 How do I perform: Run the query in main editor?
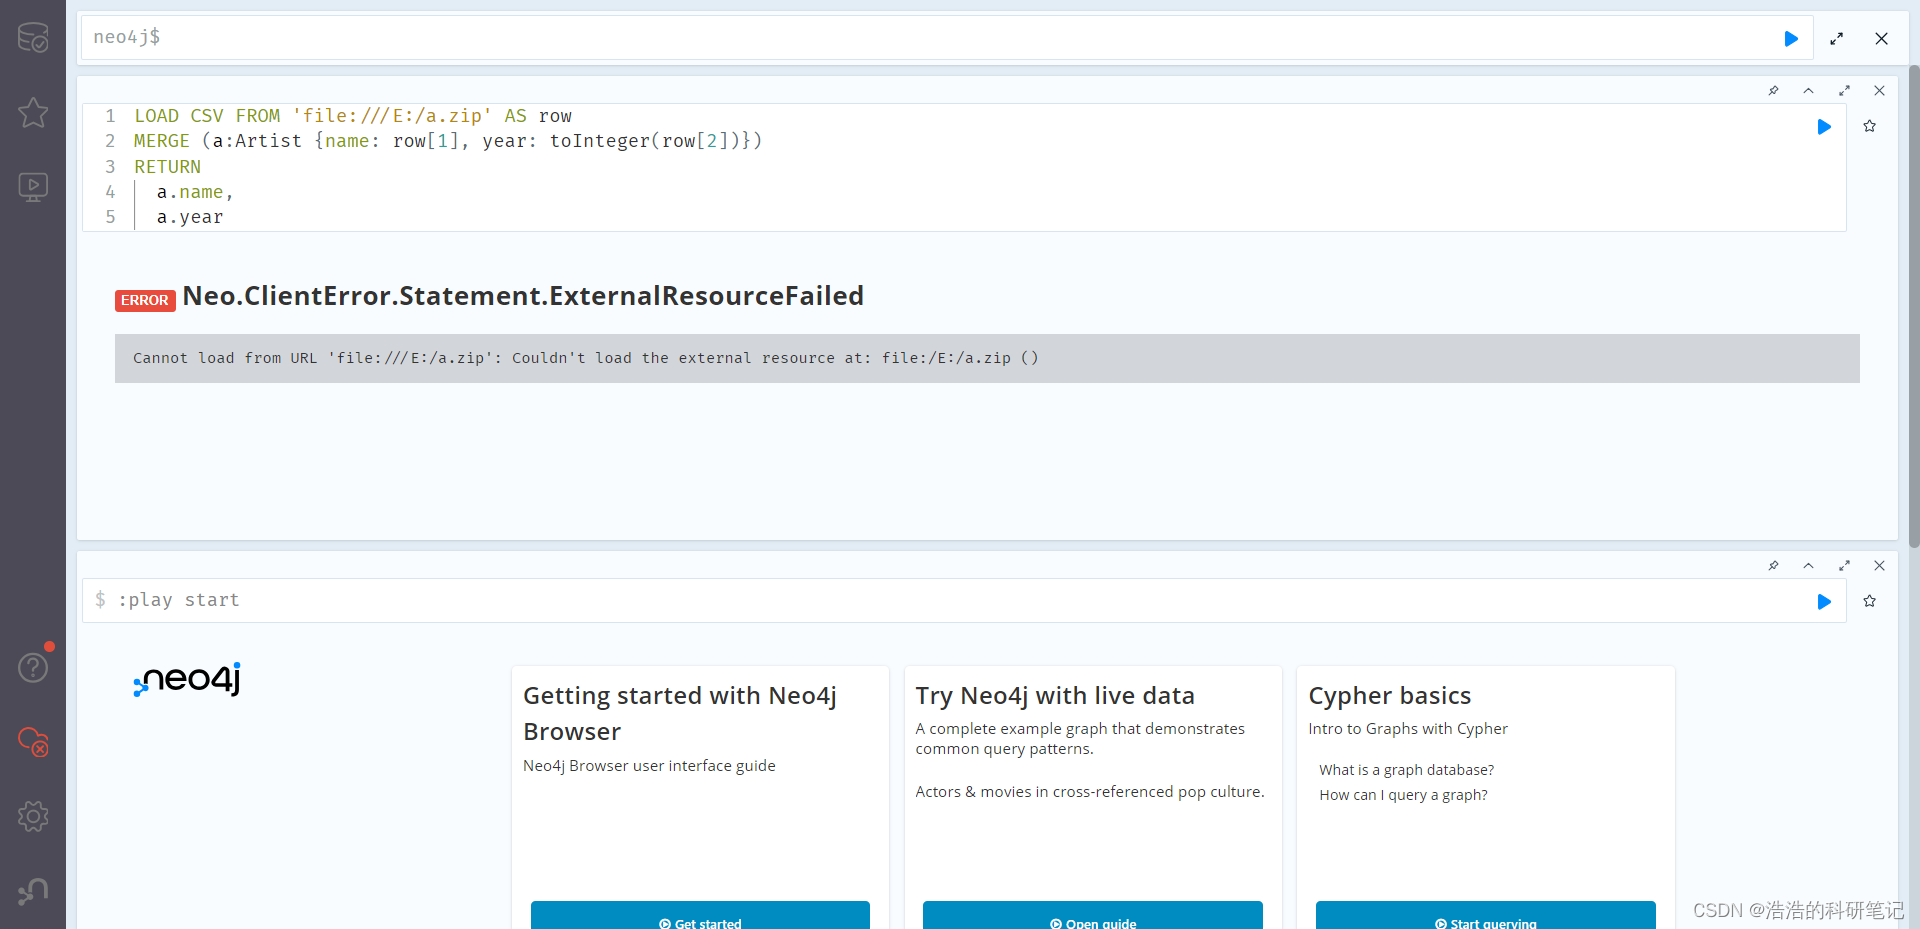[1791, 38]
